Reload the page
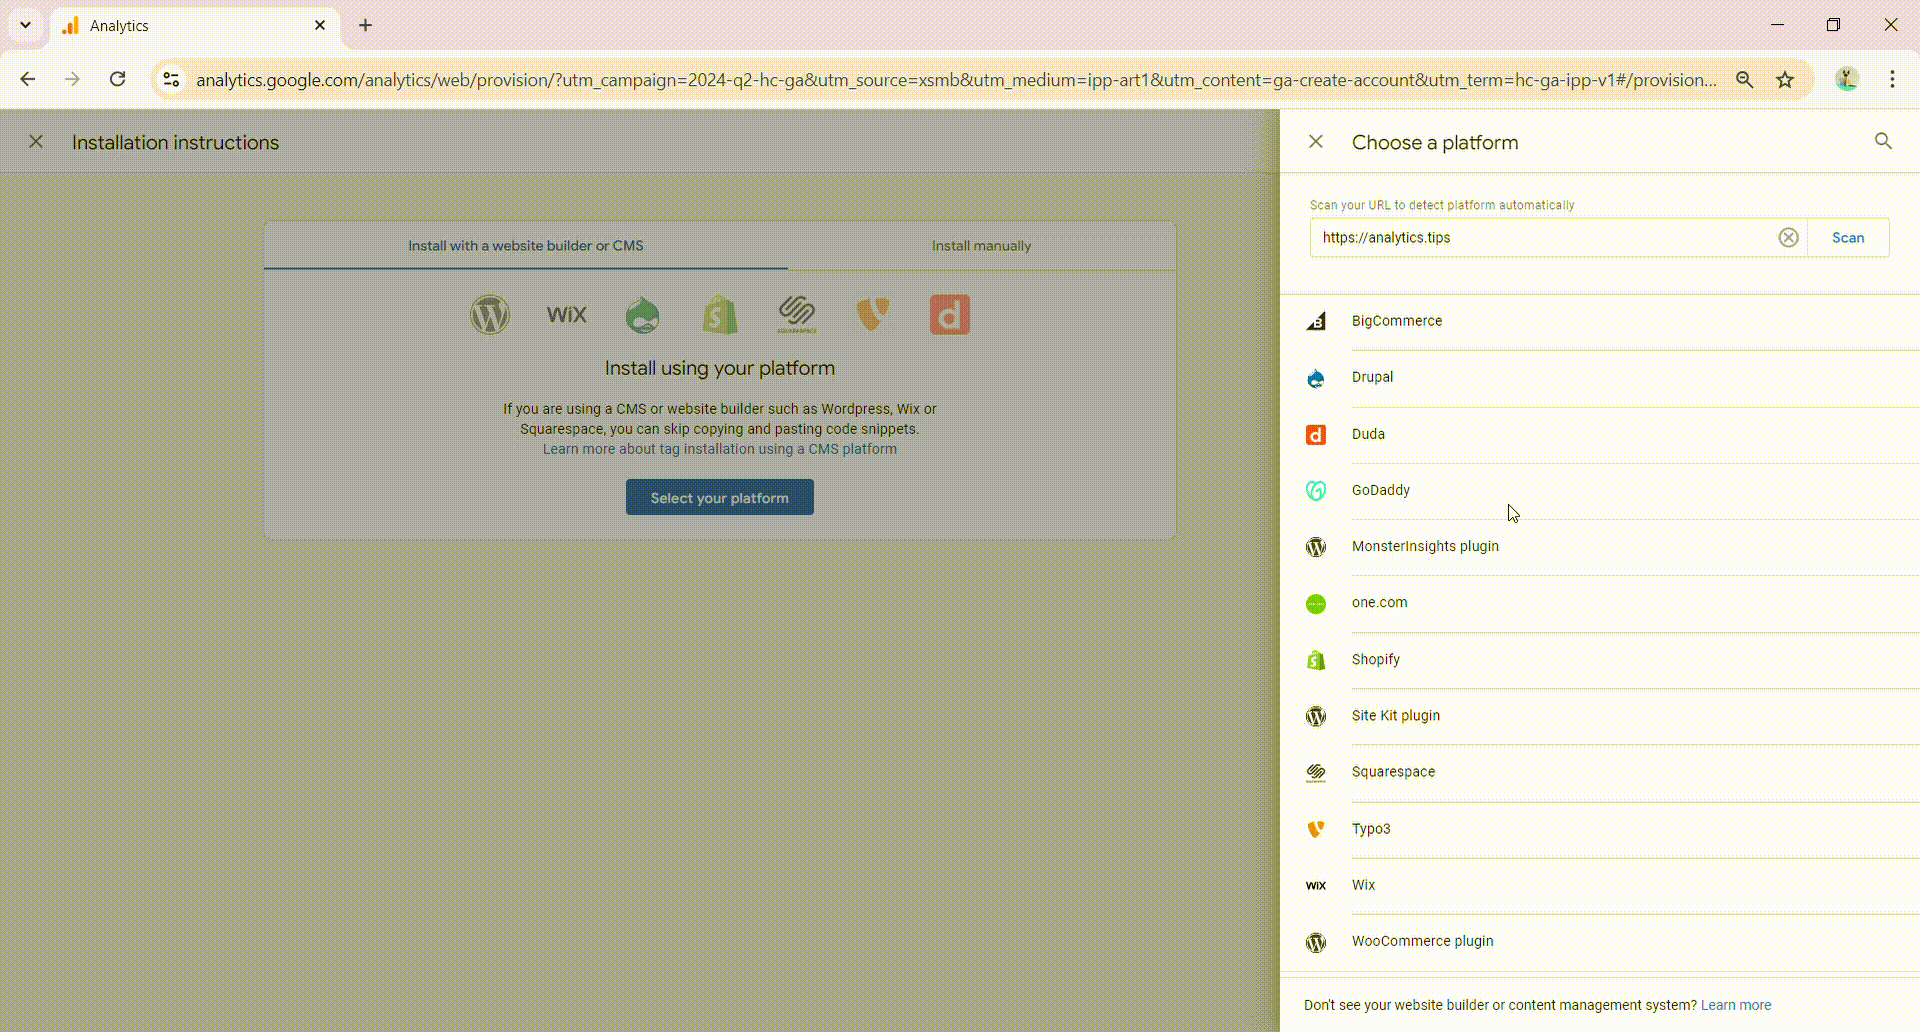 [117, 79]
